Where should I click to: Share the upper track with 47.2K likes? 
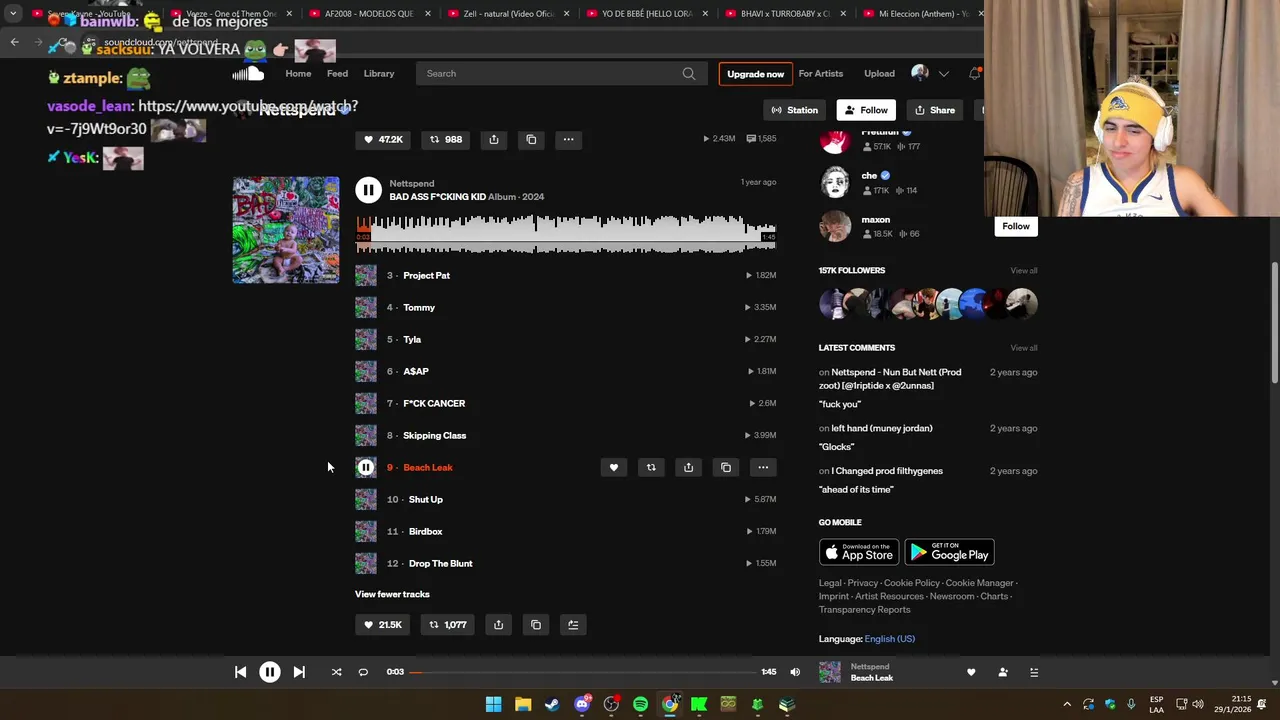click(x=494, y=139)
